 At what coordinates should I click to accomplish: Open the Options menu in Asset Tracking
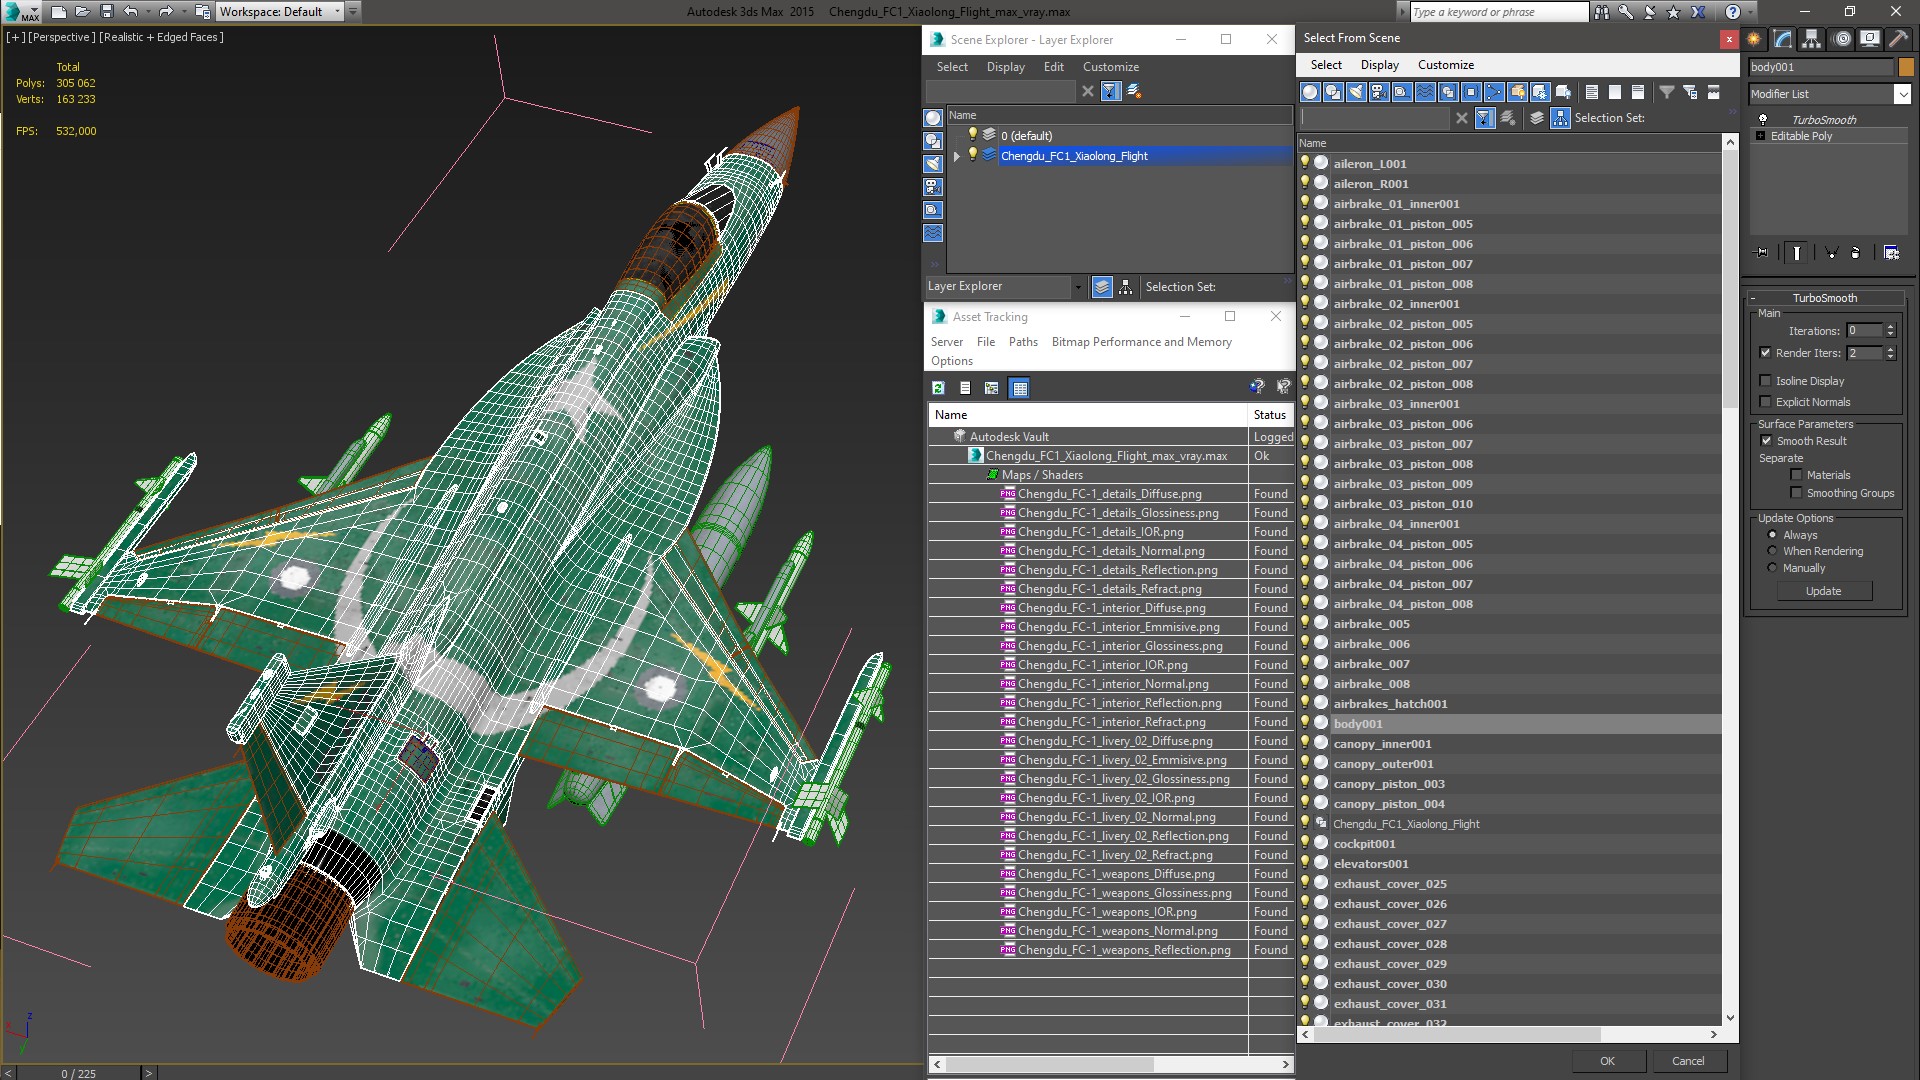coord(951,361)
